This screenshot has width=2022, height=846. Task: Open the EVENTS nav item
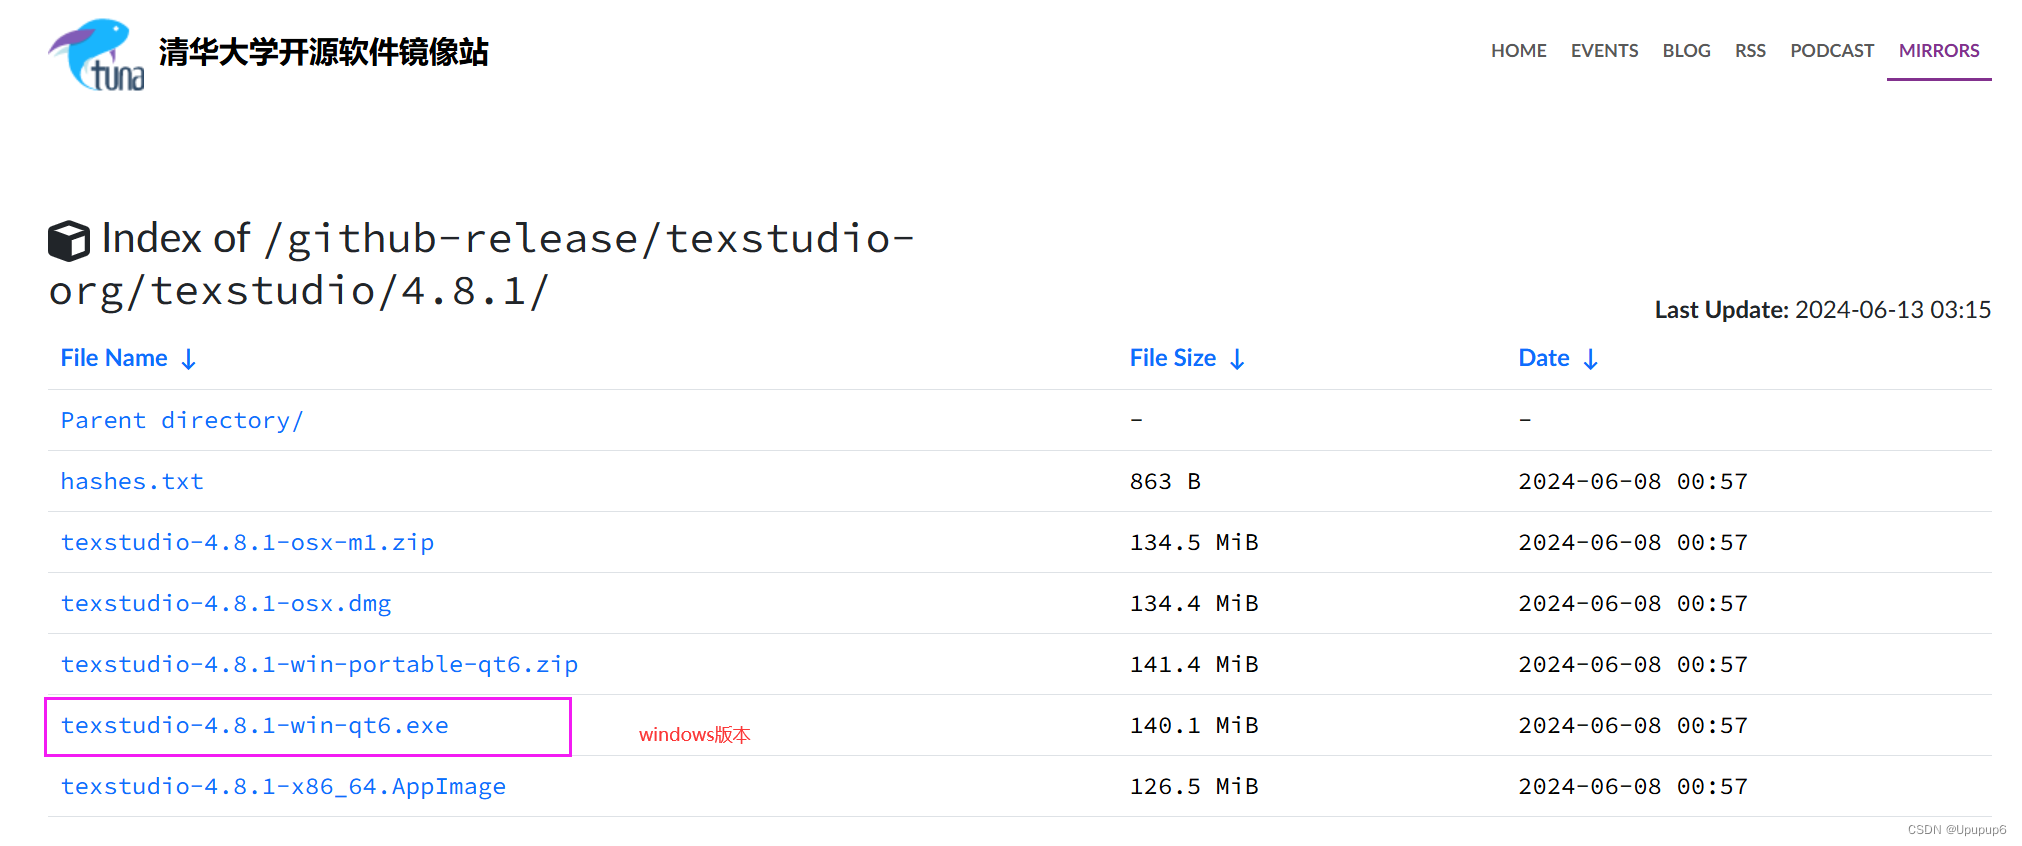(1604, 50)
